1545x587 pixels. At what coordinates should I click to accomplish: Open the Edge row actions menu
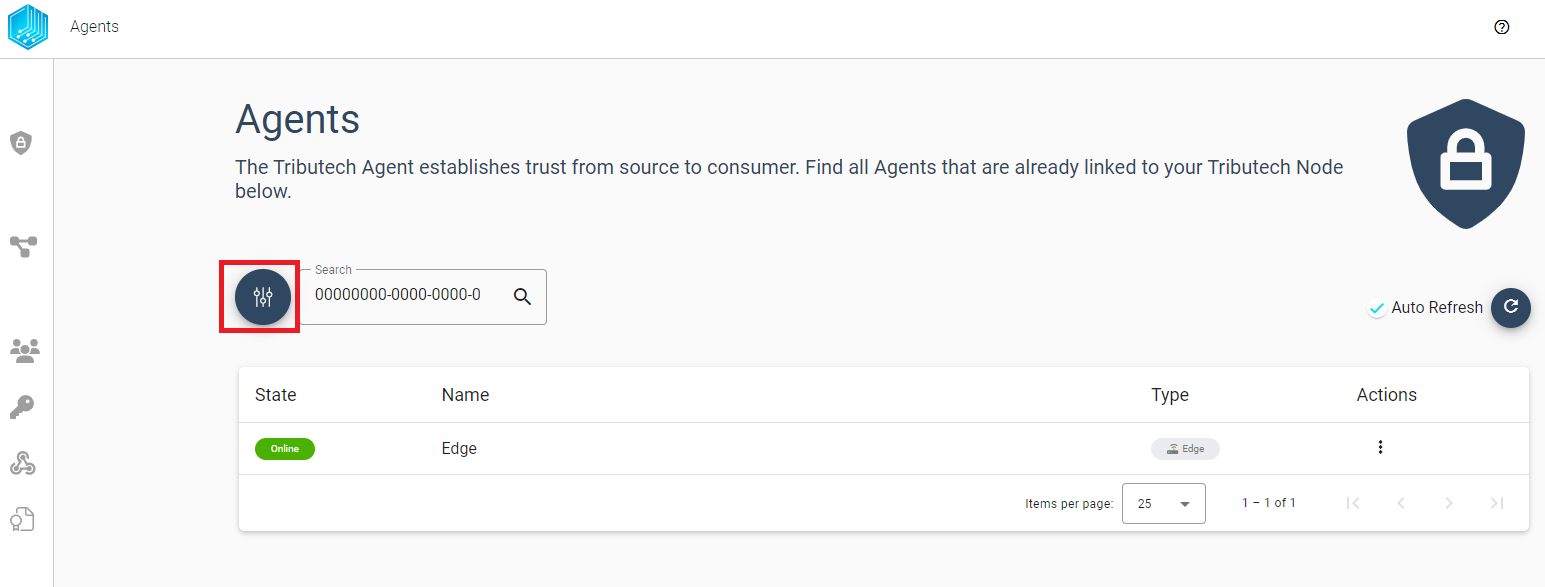[1380, 447]
